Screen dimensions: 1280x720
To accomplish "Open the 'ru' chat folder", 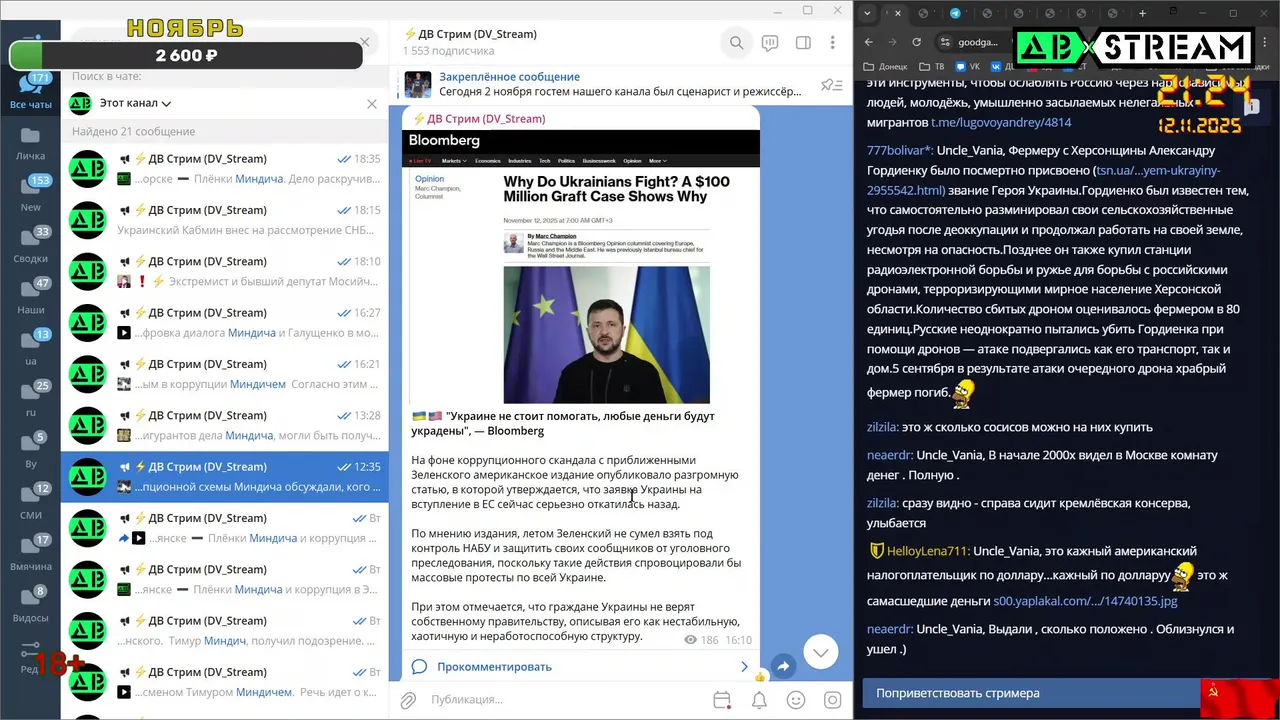I will pos(31,399).
